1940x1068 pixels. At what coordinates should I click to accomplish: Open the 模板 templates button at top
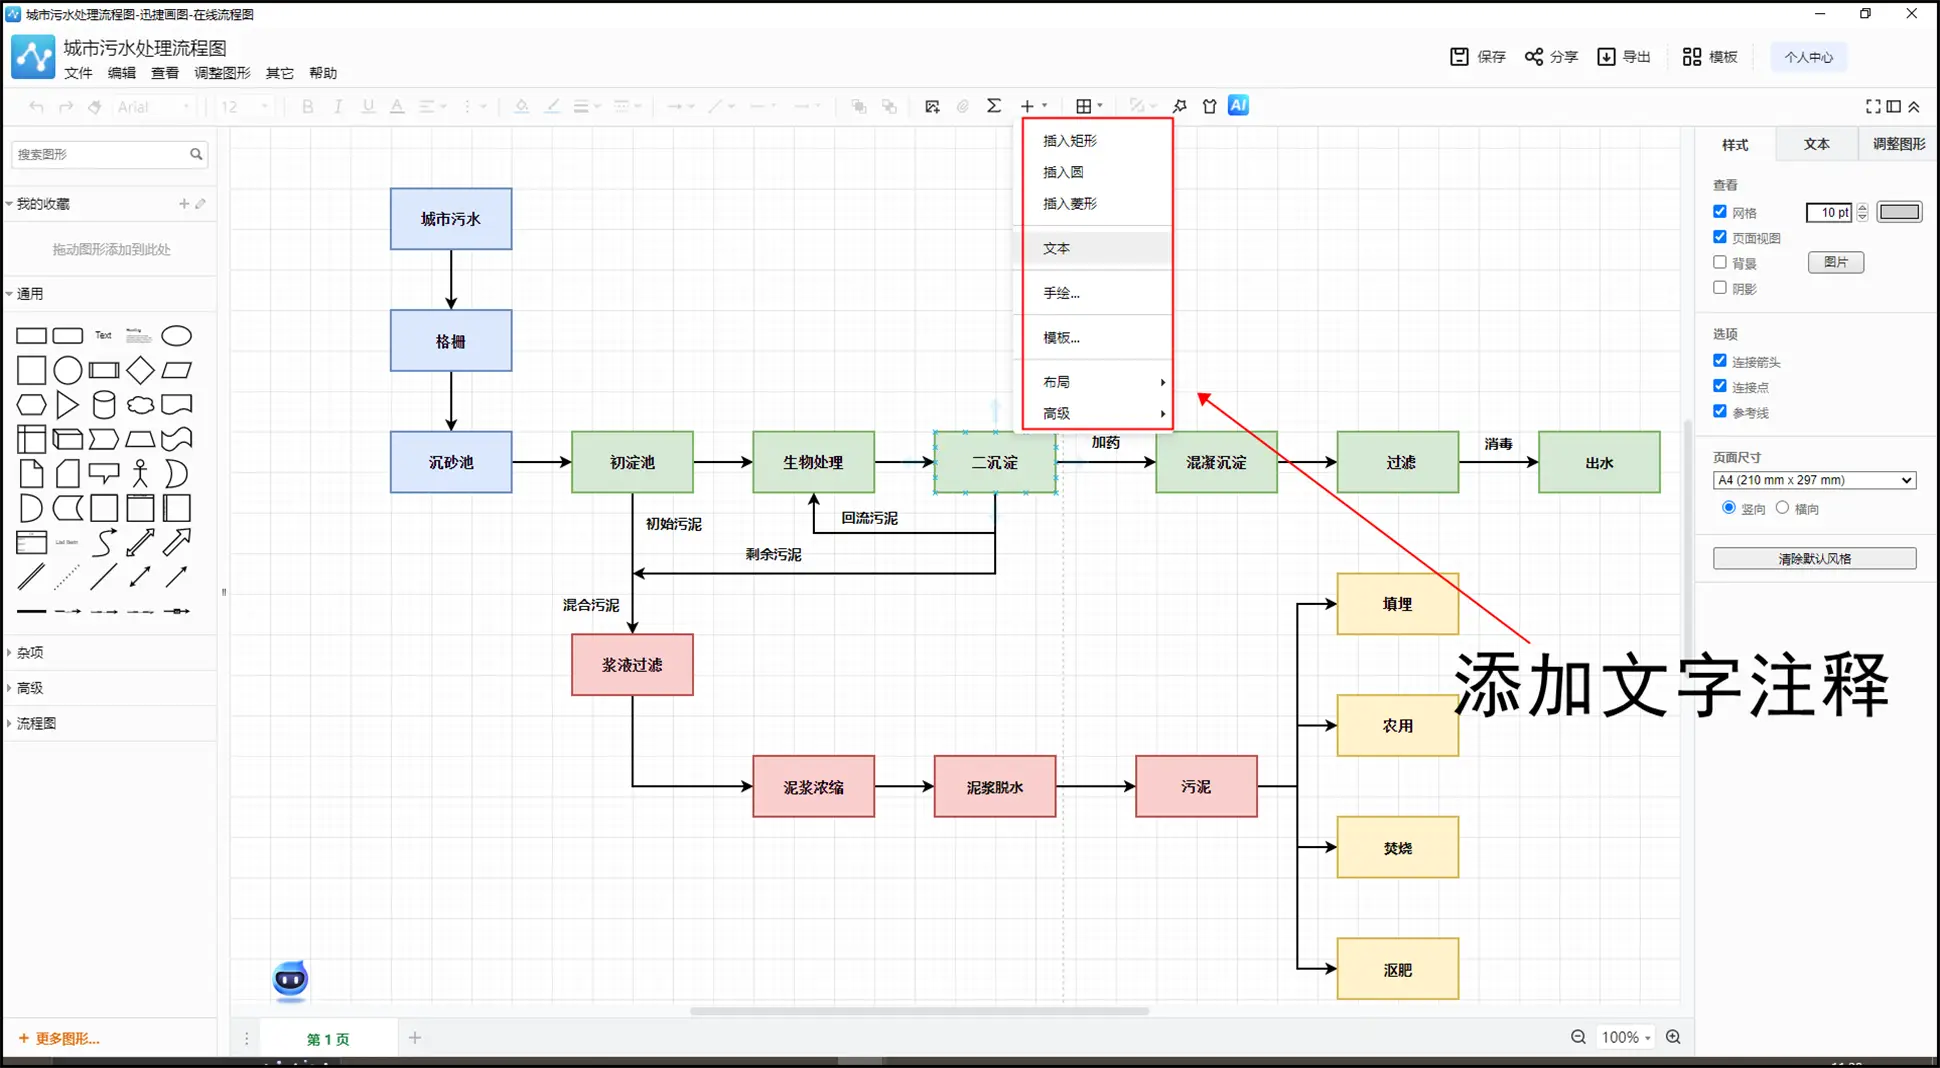1710,57
